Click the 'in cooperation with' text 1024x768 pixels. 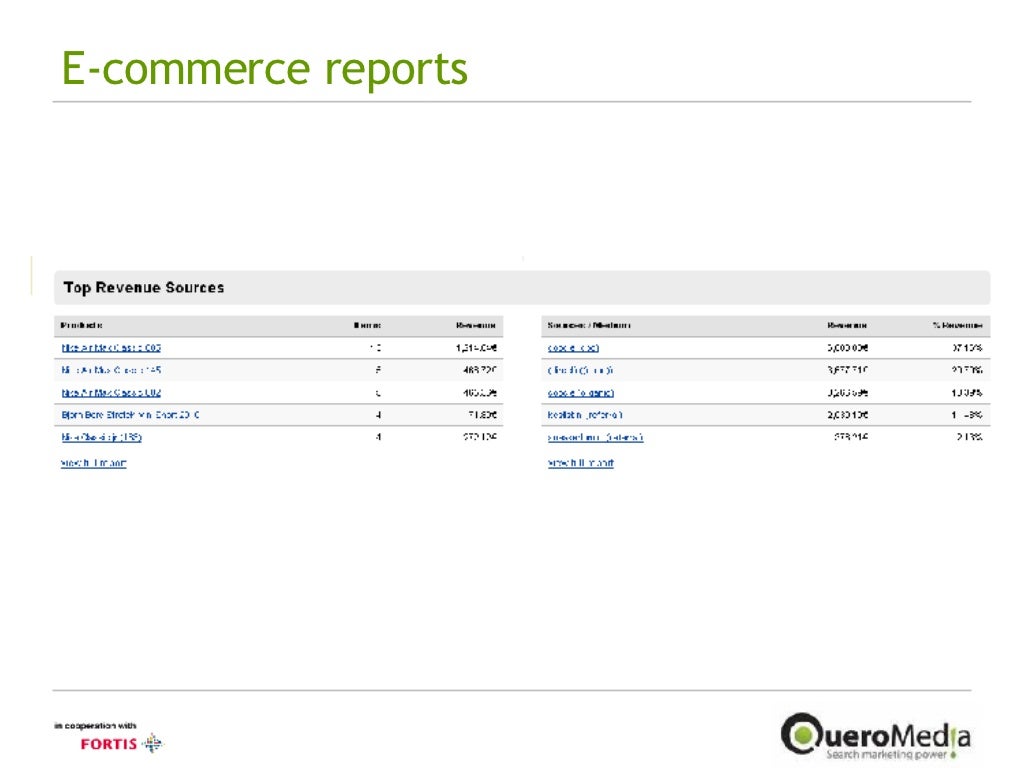(x=95, y=726)
